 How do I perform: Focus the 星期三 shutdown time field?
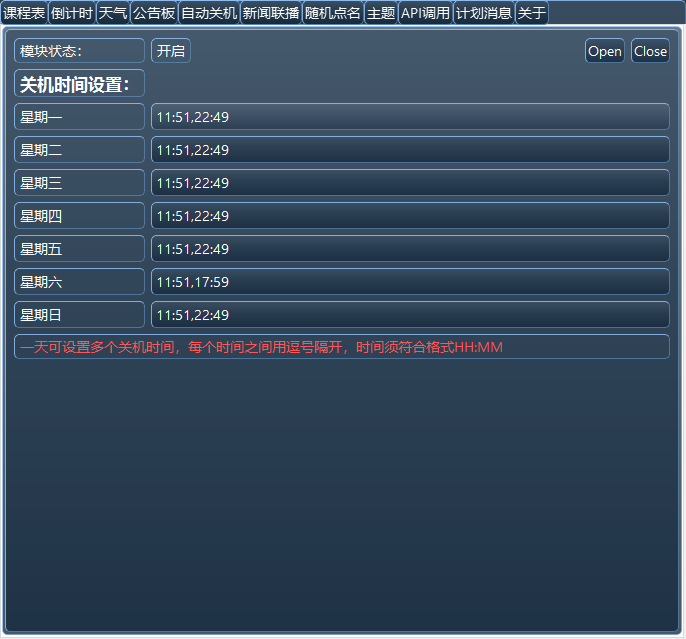410,183
